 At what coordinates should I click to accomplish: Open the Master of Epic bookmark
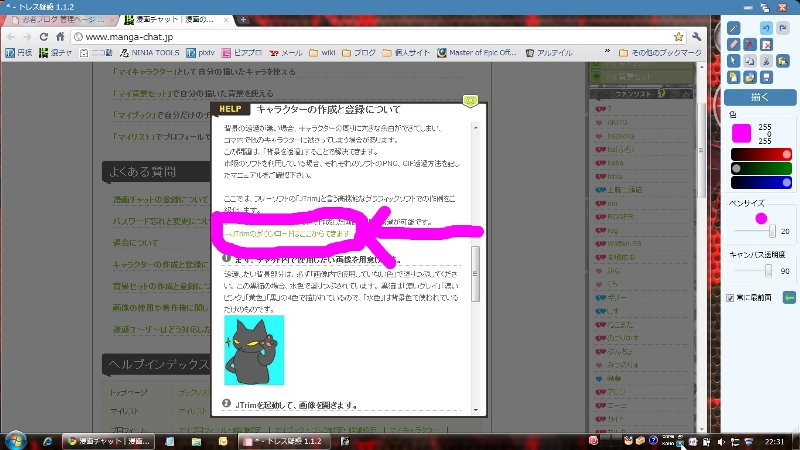477,53
